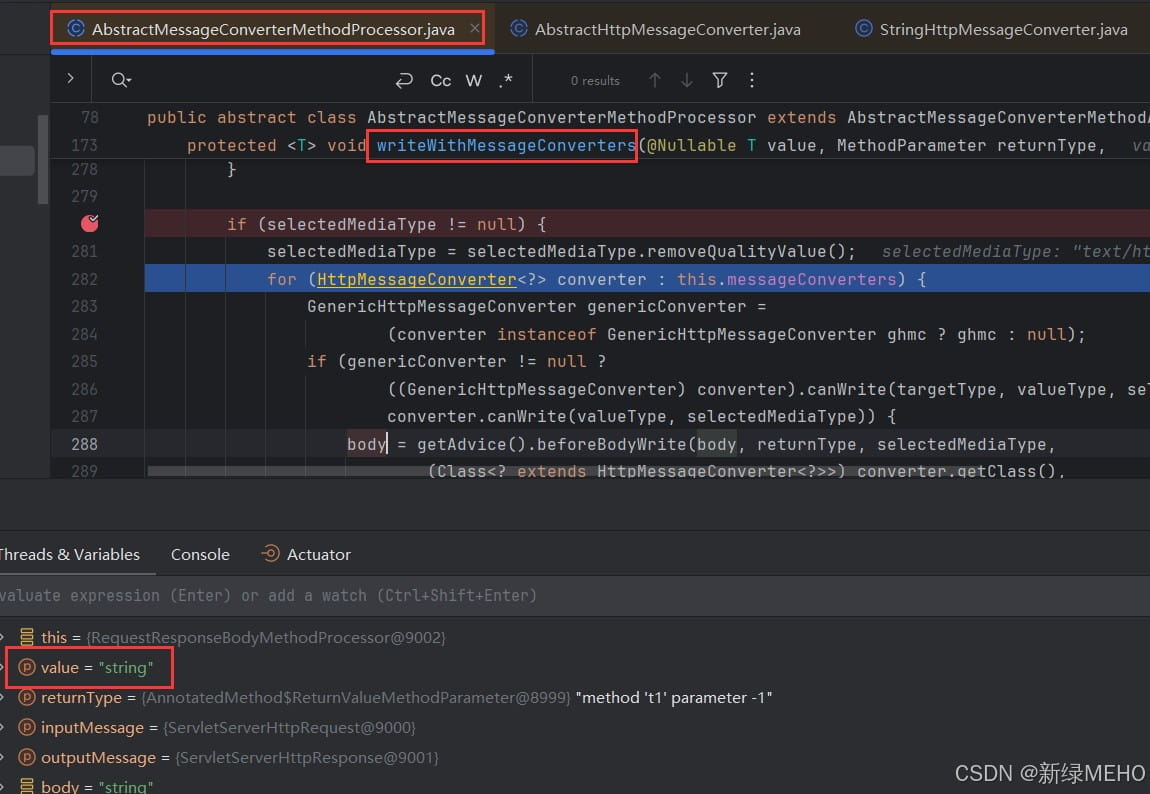1150x794 pixels.
Task: Toggle Regex (.*) search option
Action: point(505,81)
